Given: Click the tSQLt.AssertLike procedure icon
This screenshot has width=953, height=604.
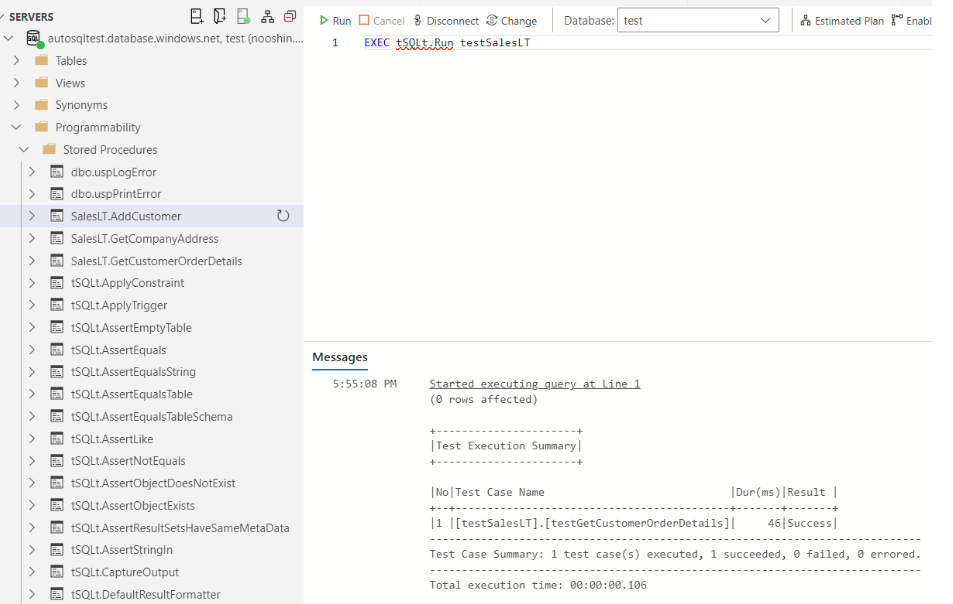Looking at the screenshot, I should (57, 439).
